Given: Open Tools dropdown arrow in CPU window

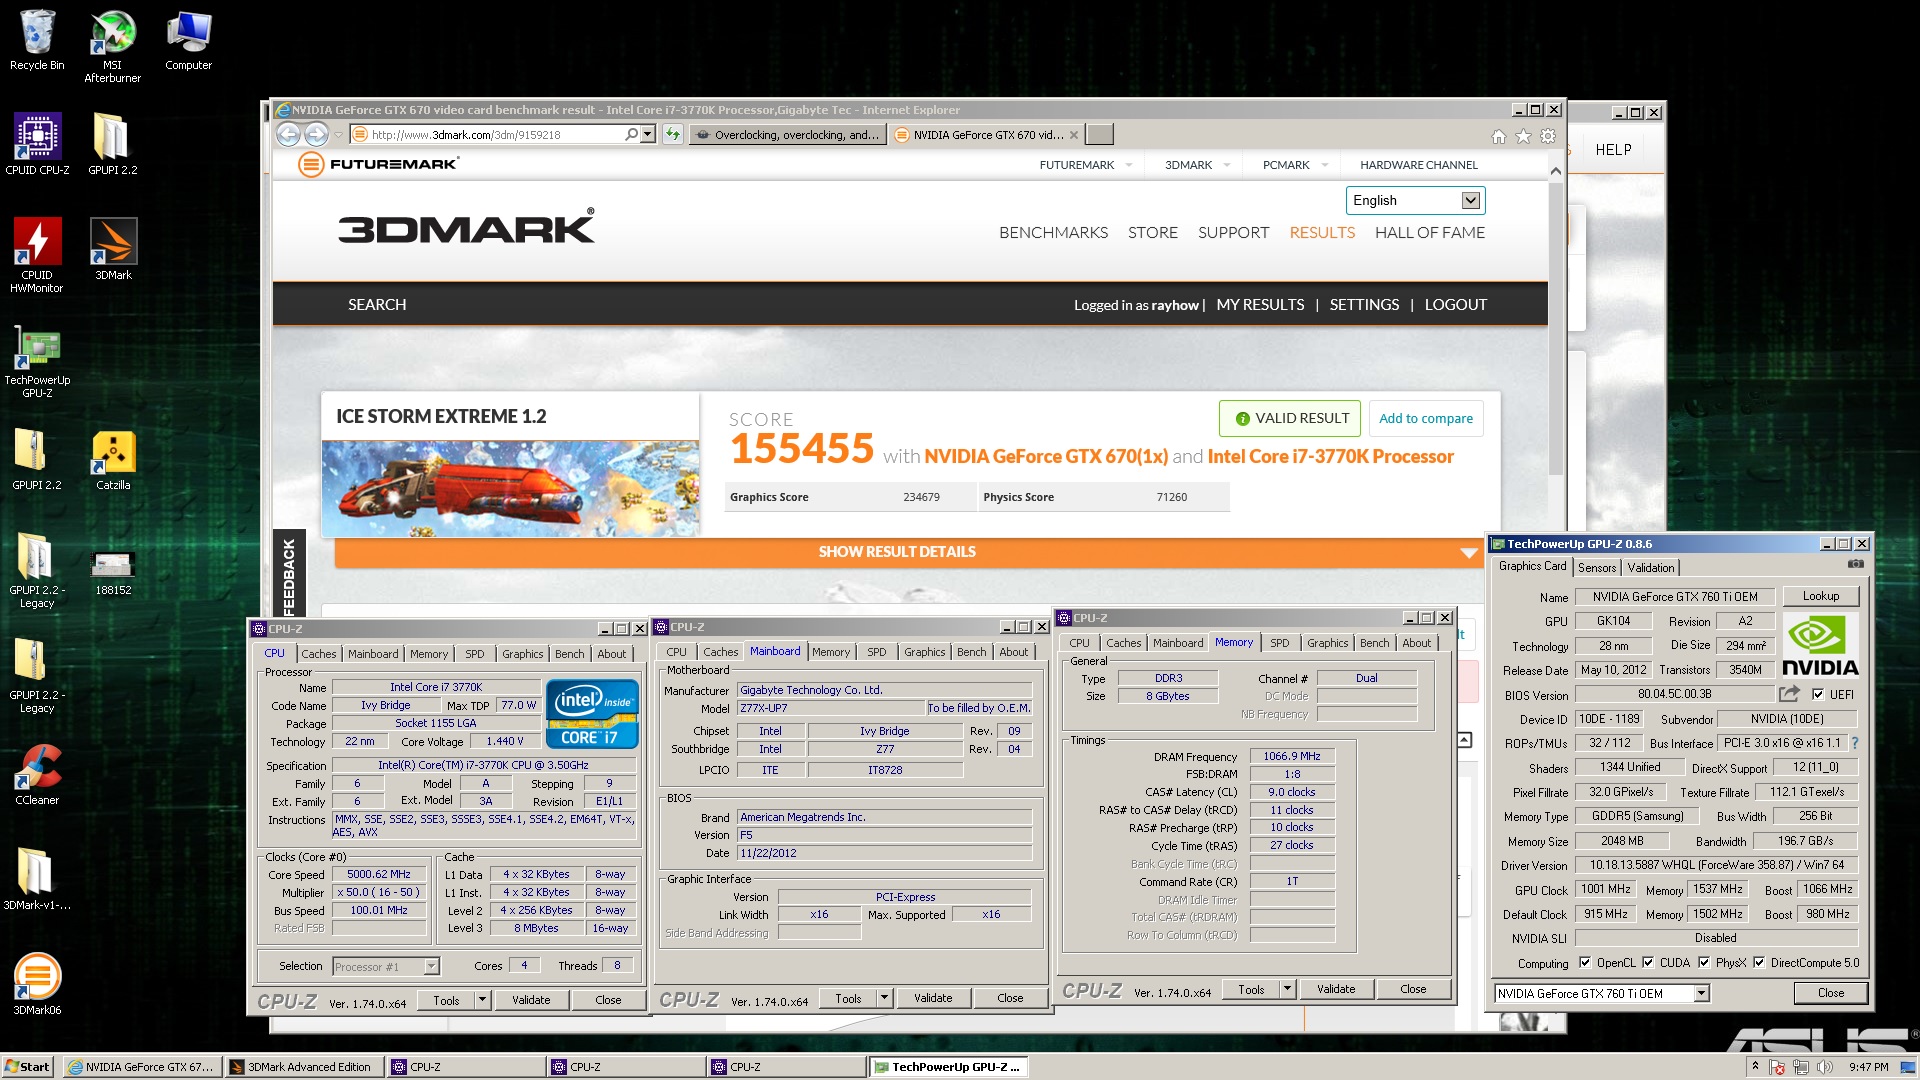Looking at the screenshot, I should point(482,1000).
